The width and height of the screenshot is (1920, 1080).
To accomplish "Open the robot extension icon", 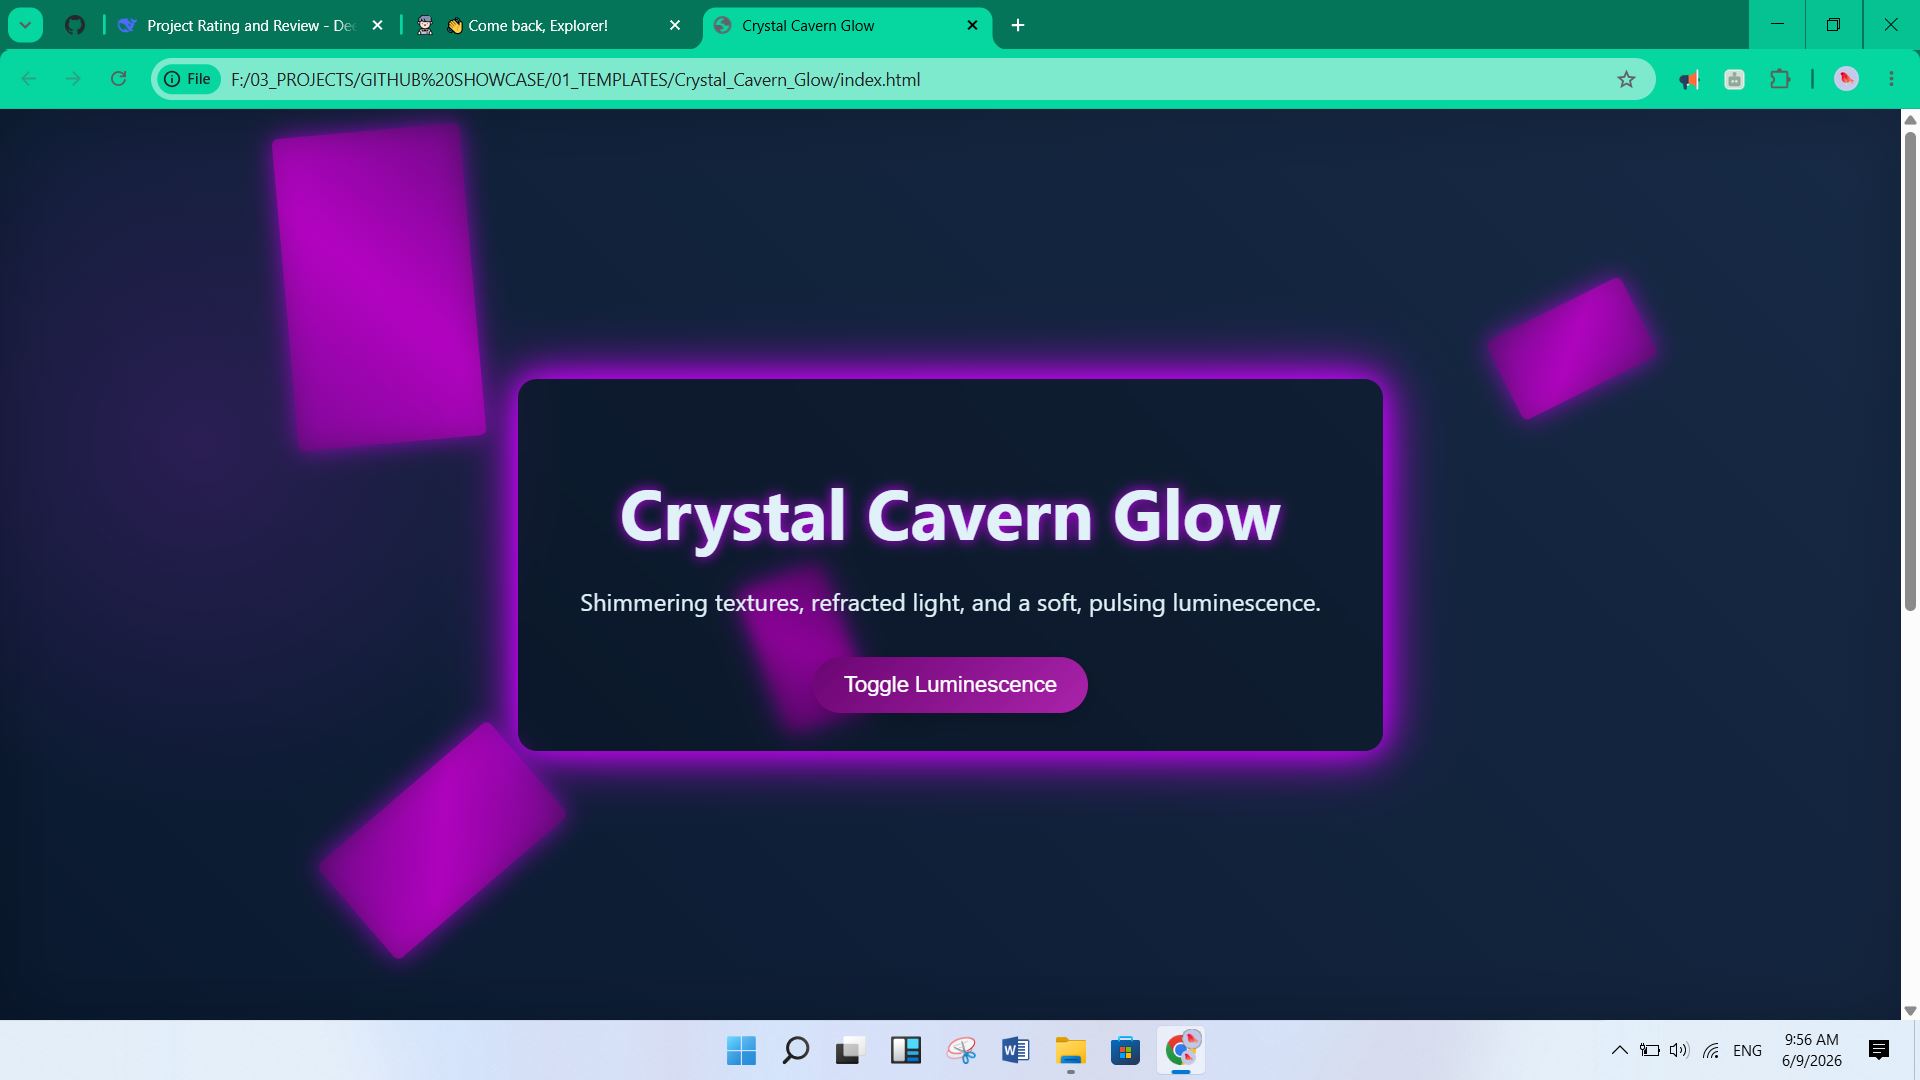I will pyautogui.click(x=1735, y=79).
